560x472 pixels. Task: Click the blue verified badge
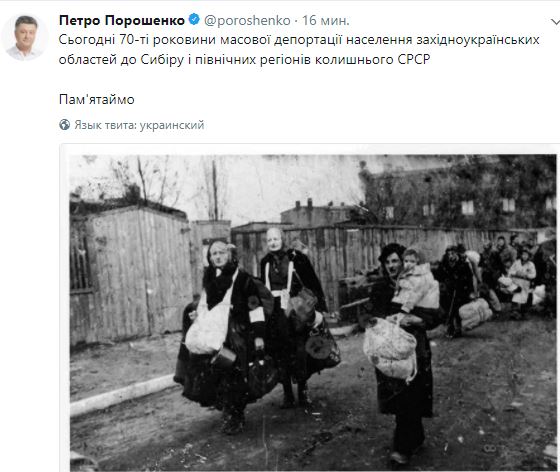194,19
